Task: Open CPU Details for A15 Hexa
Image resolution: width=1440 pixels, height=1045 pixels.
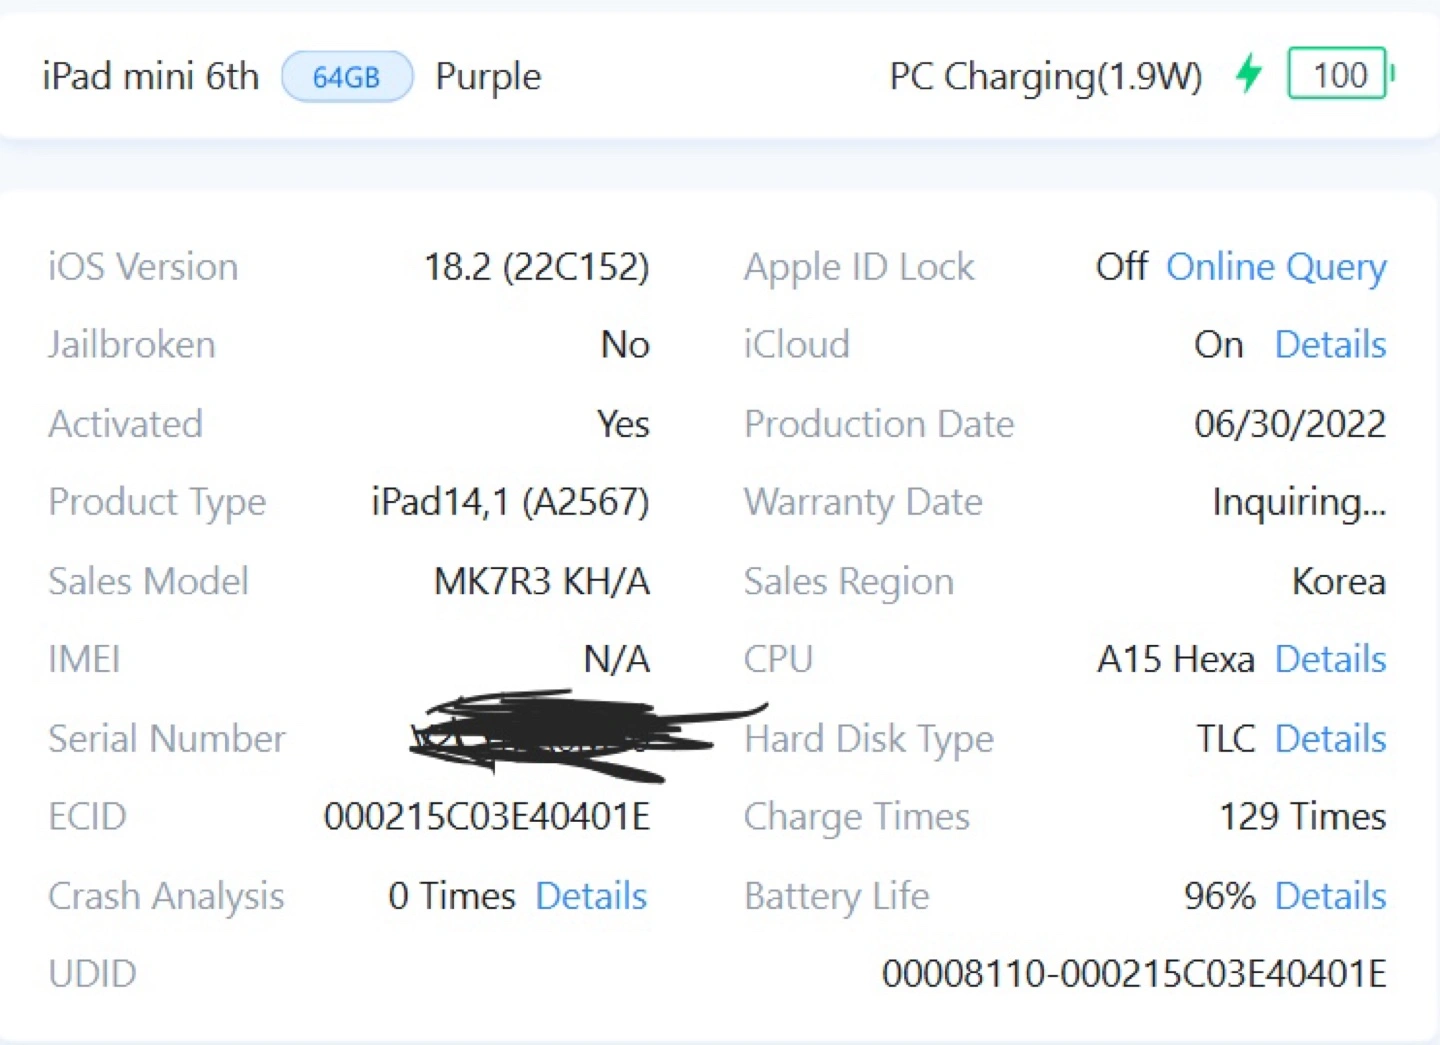Action: [1330, 660]
